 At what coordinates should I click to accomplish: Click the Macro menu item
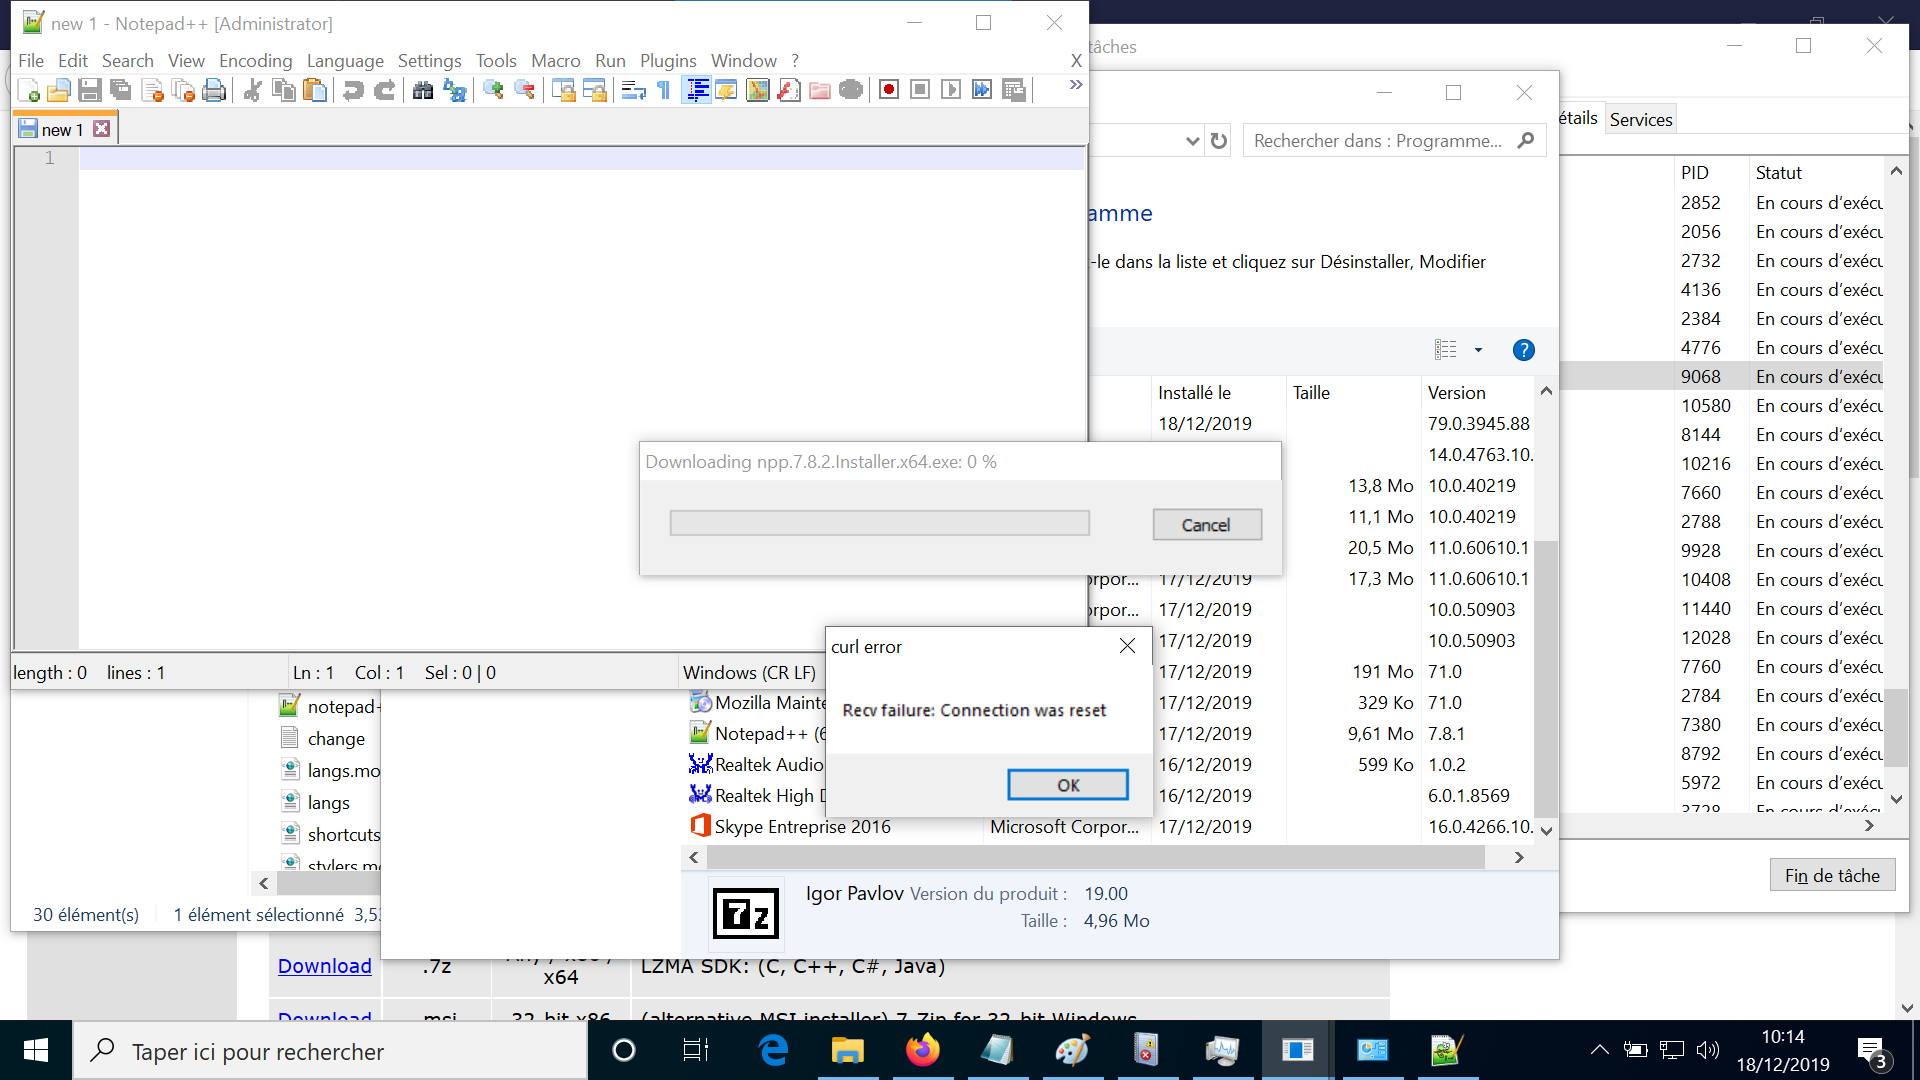coord(555,59)
